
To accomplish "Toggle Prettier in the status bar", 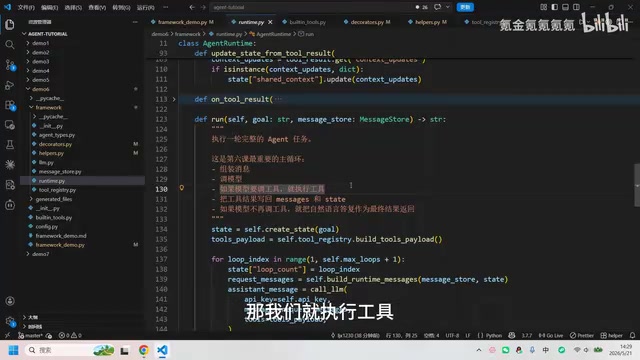I will click(x=582, y=335).
